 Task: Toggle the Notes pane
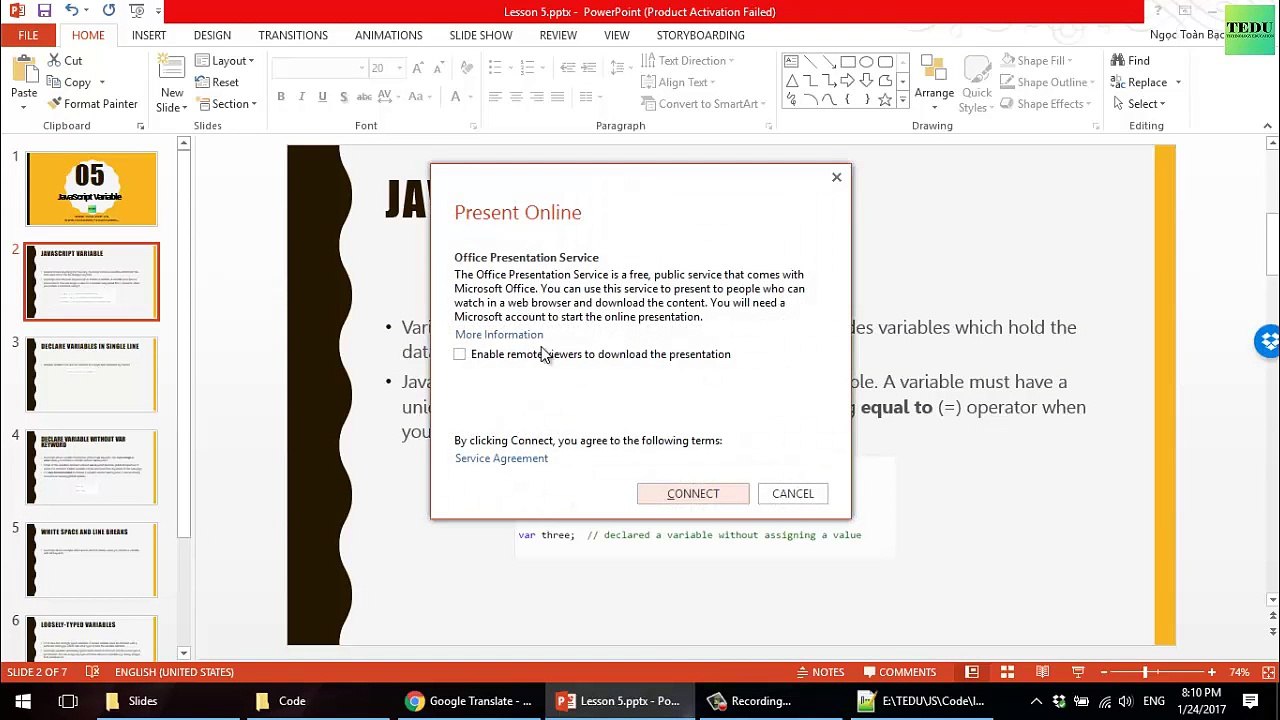(x=821, y=672)
